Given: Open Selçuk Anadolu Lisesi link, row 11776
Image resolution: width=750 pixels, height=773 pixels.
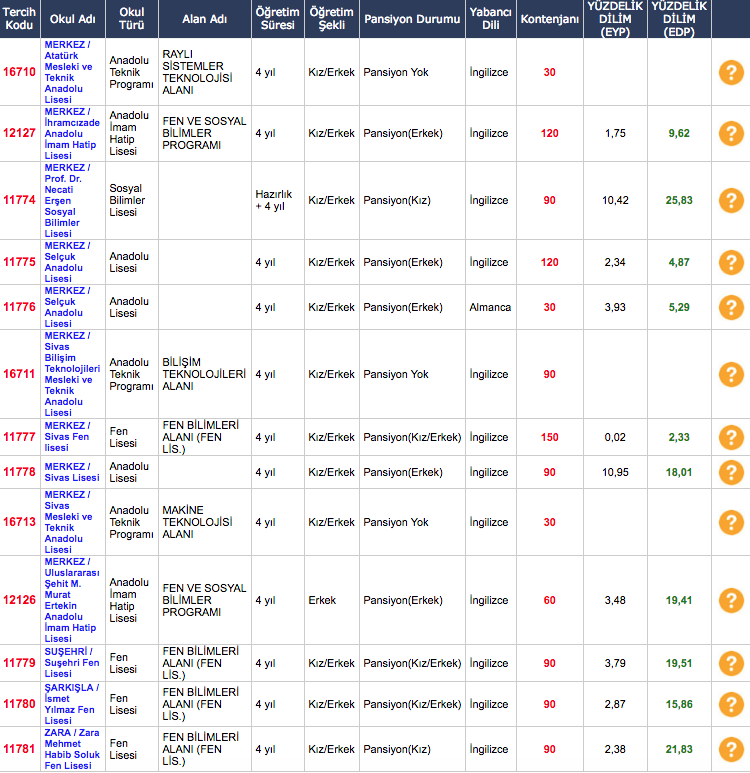Looking at the screenshot, I should coord(67,307).
